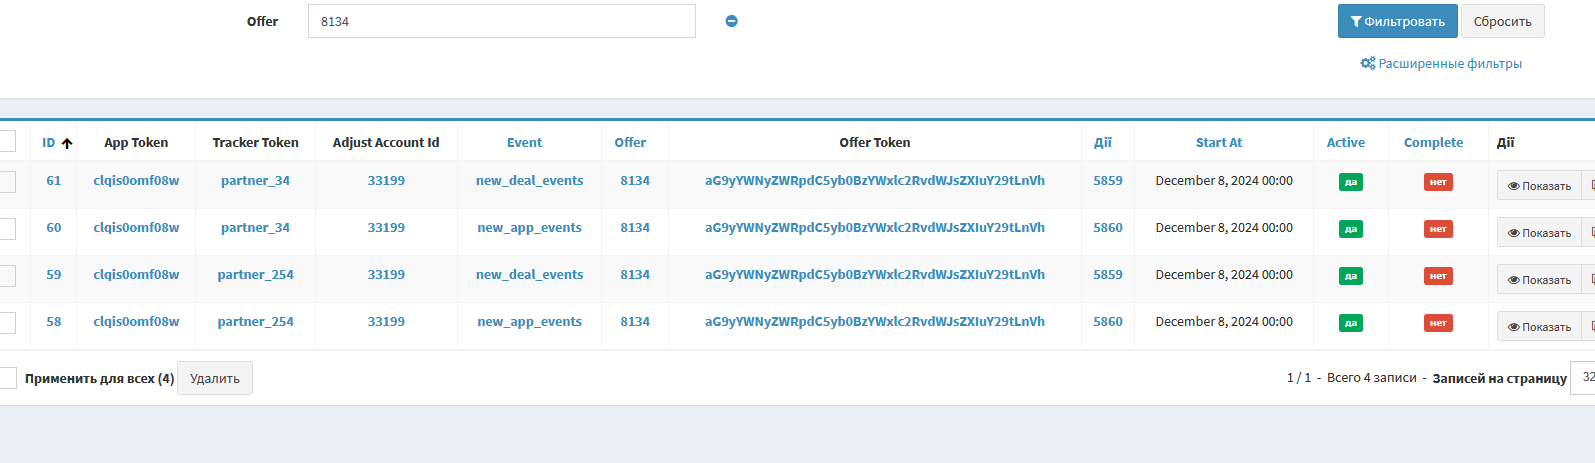Click green 'да' Active badge in row 61
Viewport: 1595px width, 463px height.
1351,182
